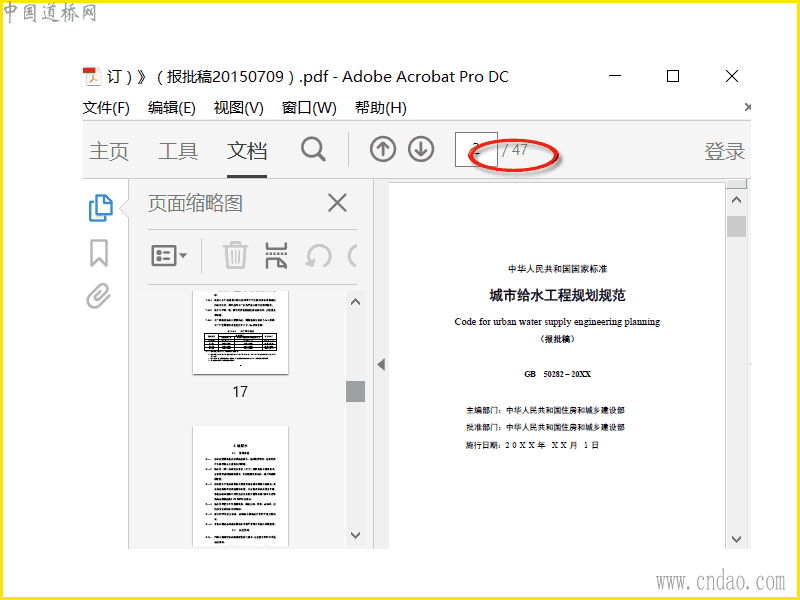Viewport: 800px width, 600px height.
Task: Open the attachments paperclip icon
Action: click(x=98, y=296)
